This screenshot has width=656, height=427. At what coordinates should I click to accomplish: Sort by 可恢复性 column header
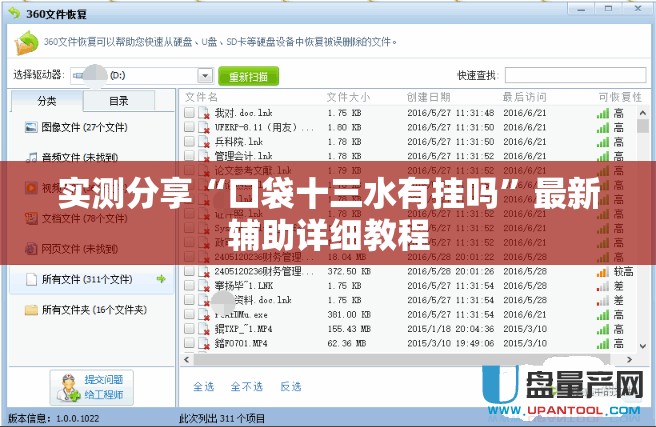point(620,97)
